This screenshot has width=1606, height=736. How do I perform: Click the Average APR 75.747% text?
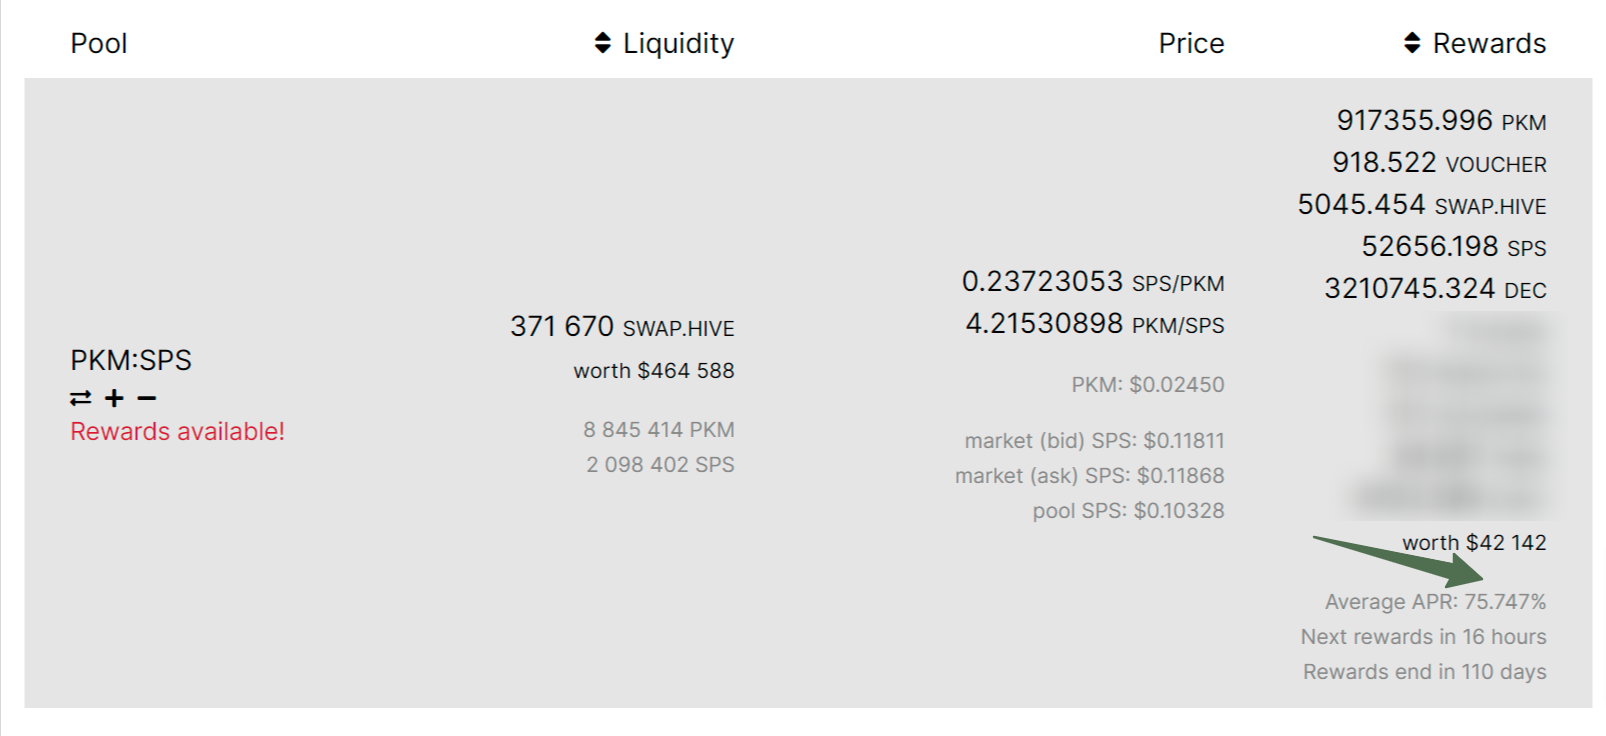click(x=1435, y=602)
